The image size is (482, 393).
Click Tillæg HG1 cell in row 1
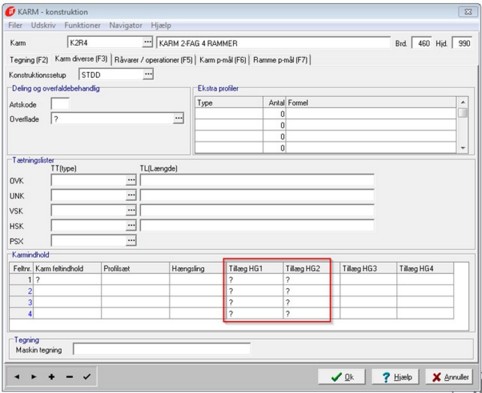tap(255, 280)
